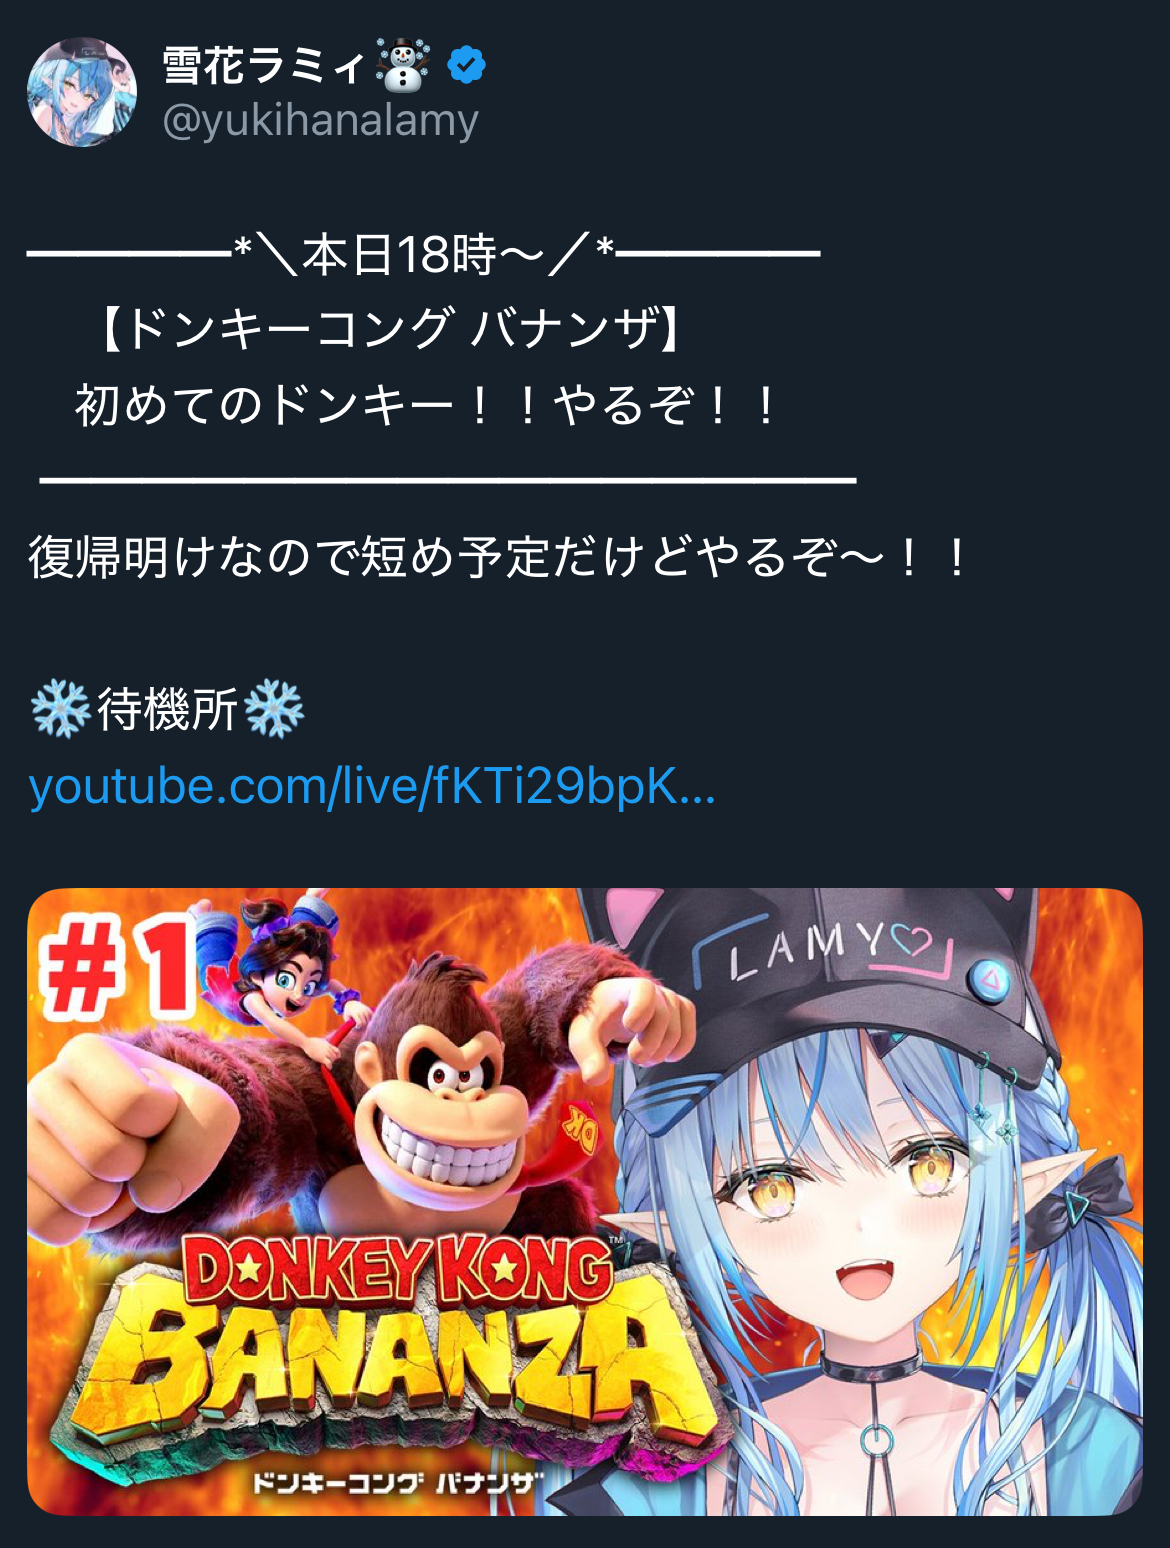This screenshot has width=1170, height=1548.
Task: Tap the snowman emoji beside the display name
Action: (x=403, y=65)
